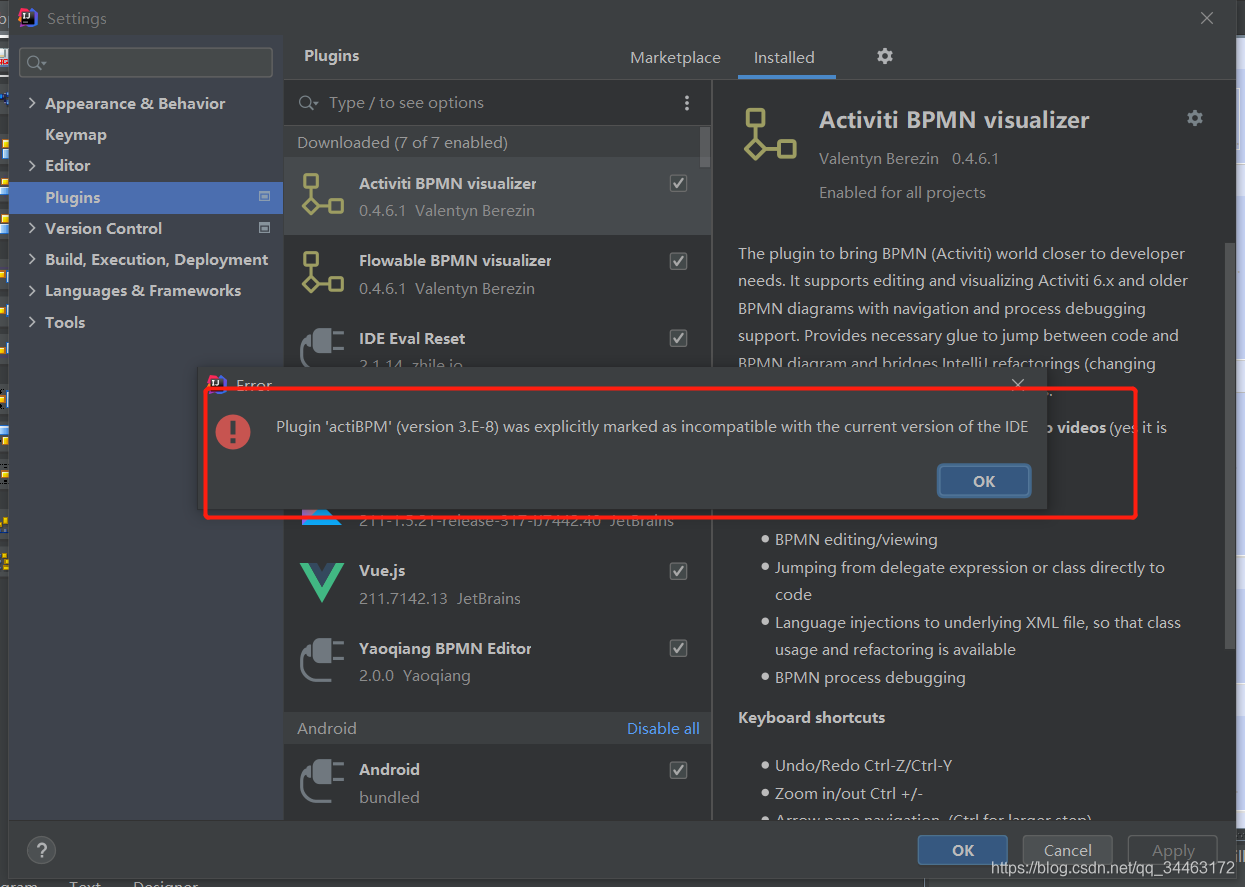Screen dimensions: 1245x887
Task: Click the plugin search magnifier icon
Action: click(x=308, y=103)
